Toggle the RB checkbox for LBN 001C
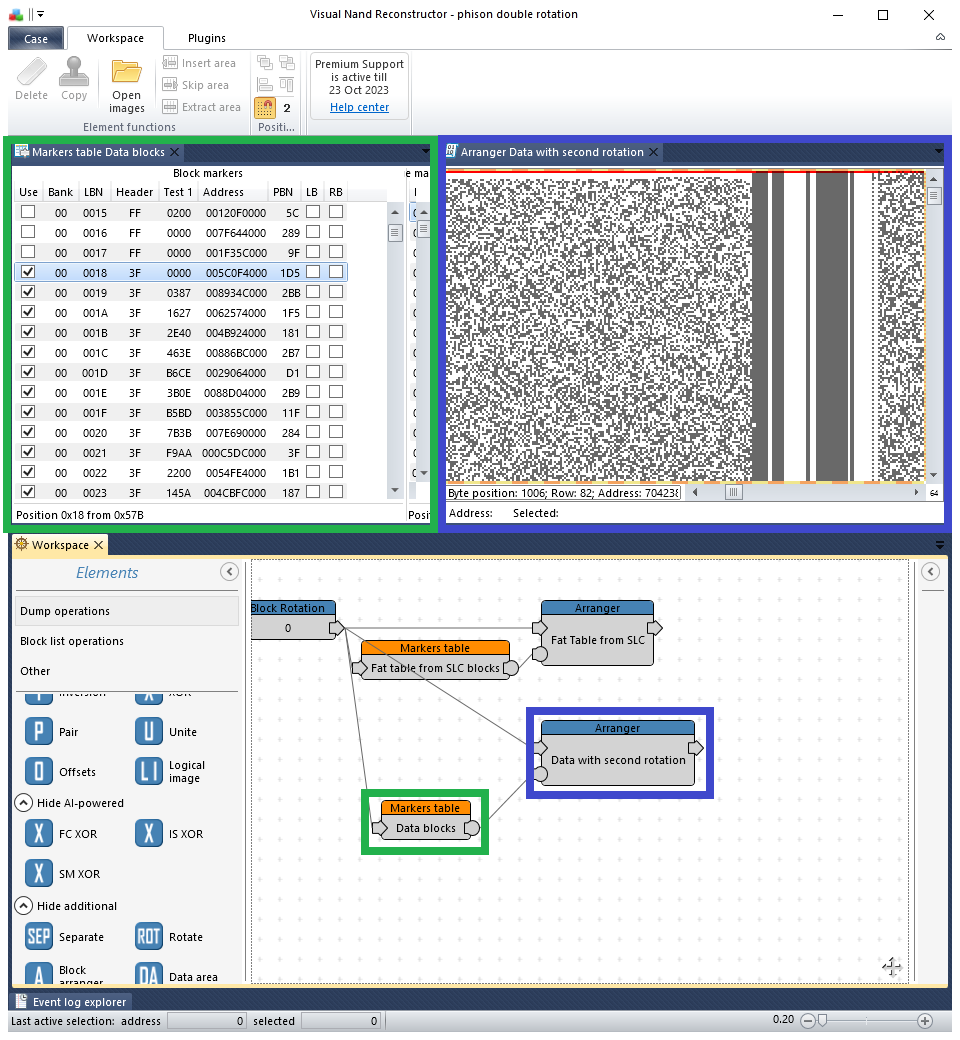Image resolution: width=960 pixels, height=1040 pixels. click(x=336, y=352)
